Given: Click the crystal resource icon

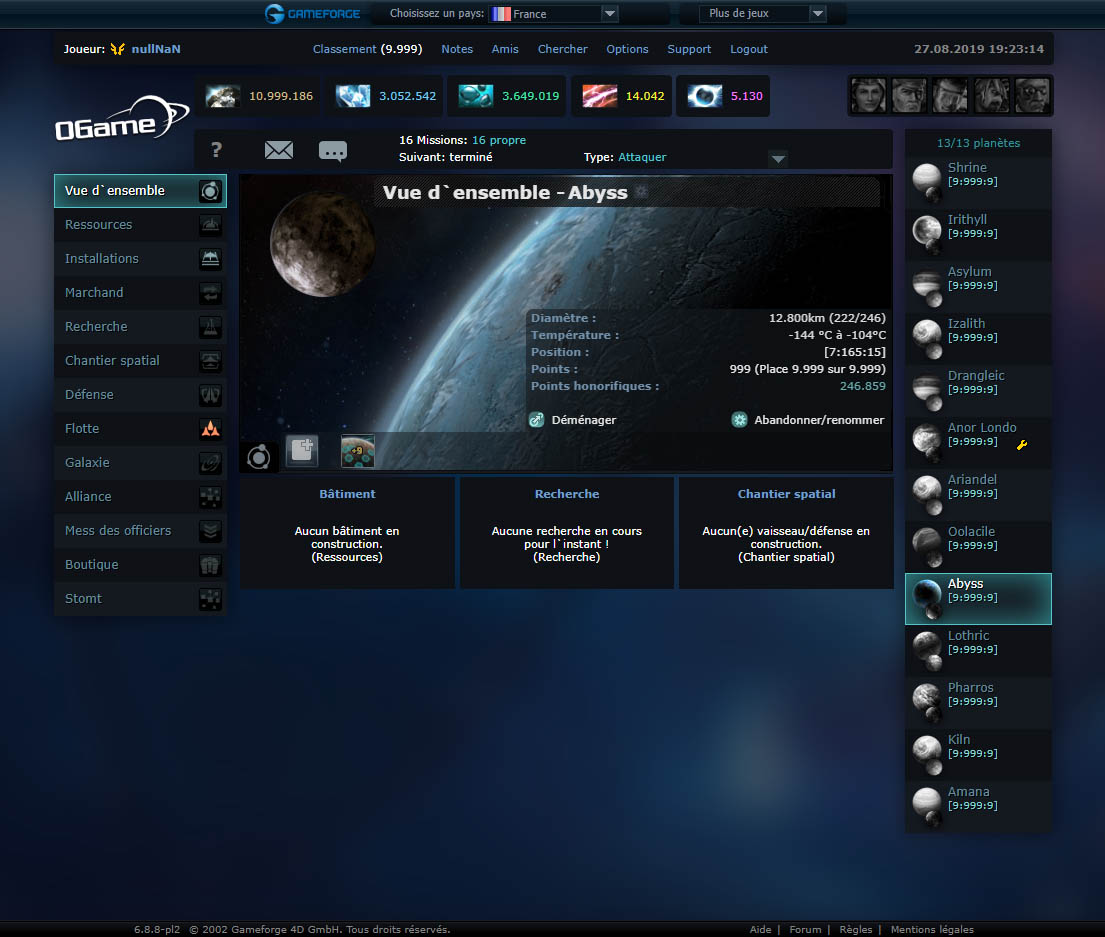Looking at the screenshot, I should [352, 96].
